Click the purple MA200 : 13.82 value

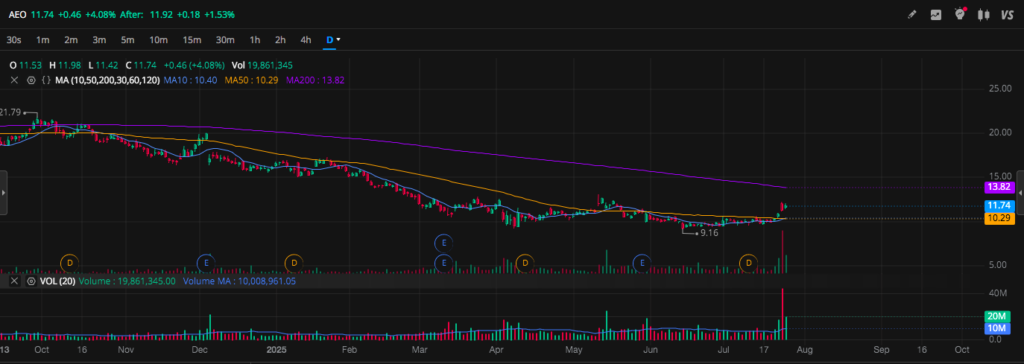315,80
